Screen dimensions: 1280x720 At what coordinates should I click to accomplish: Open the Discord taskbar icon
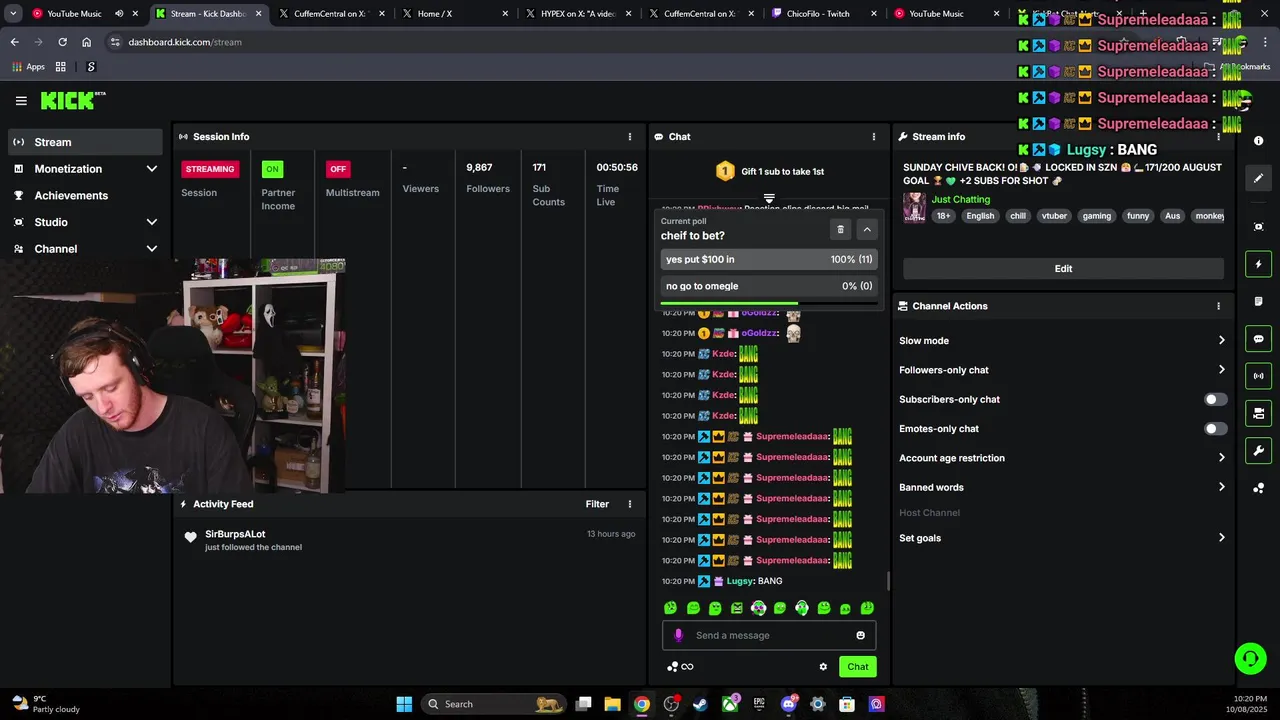coord(789,704)
